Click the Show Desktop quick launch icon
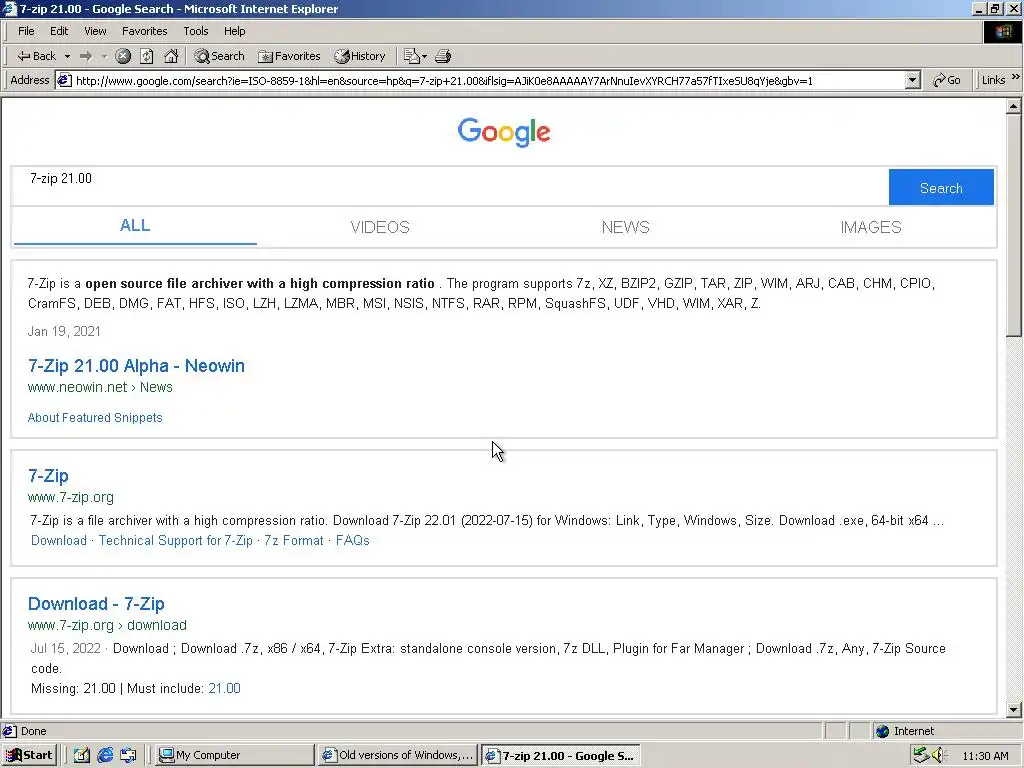The image size is (1024, 768). click(82, 755)
